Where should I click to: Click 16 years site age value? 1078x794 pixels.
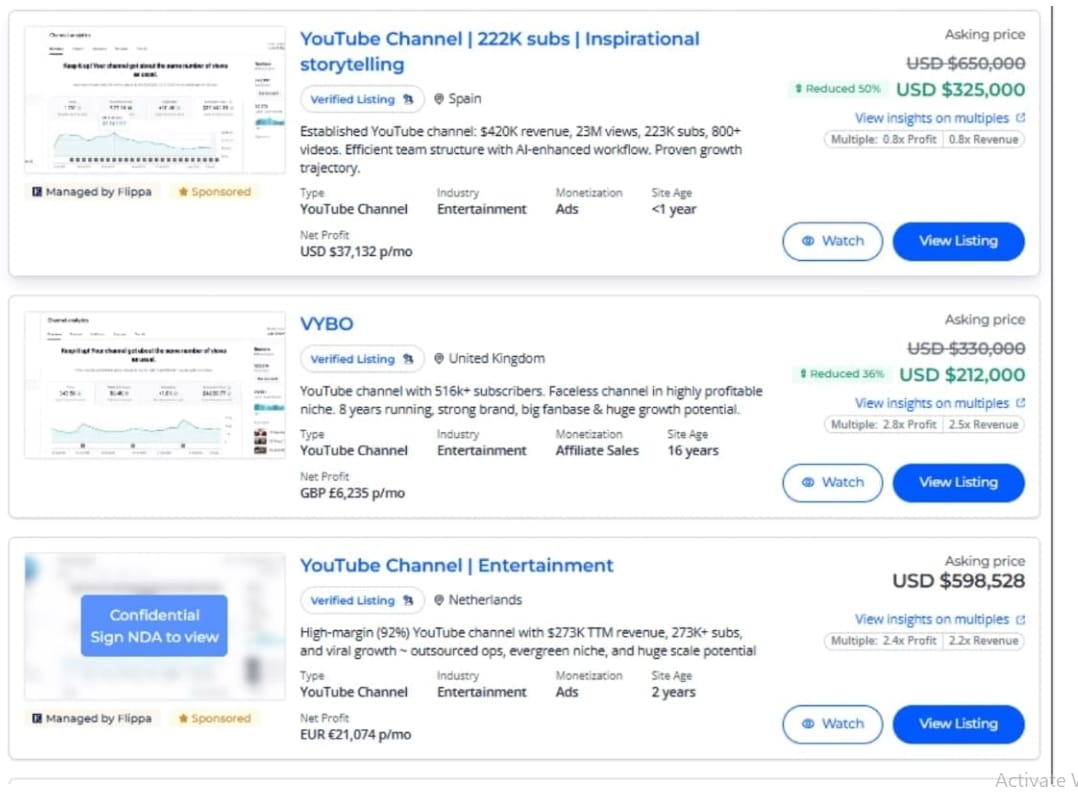[692, 451]
